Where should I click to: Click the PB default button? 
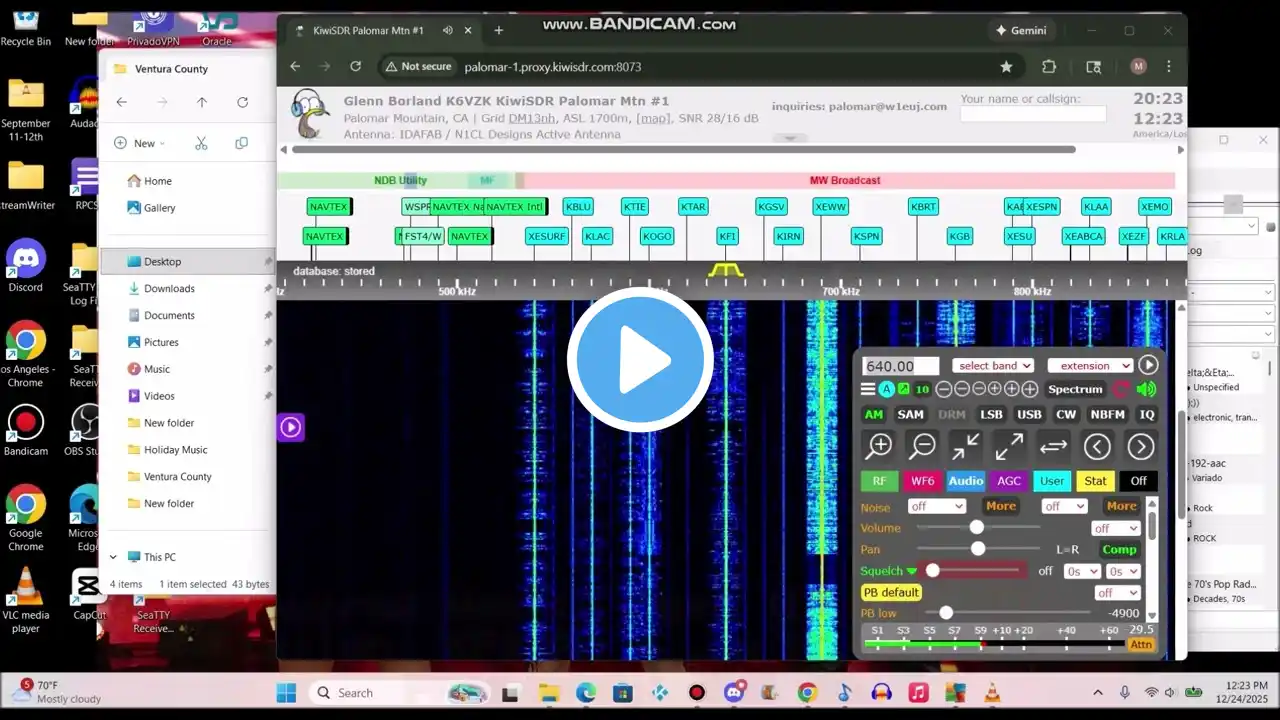point(891,593)
